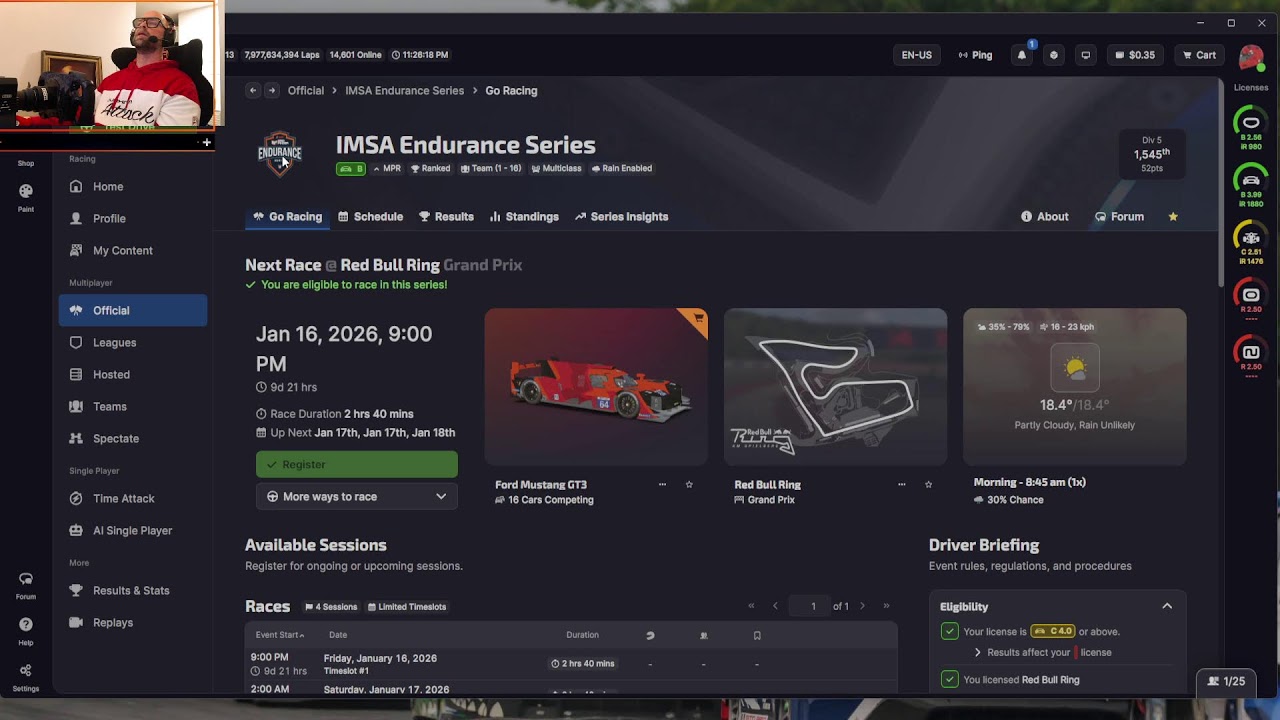Open Red Bull Ring more options
Image resolution: width=1280 pixels, height=720 pixels.
coord(901,484)
